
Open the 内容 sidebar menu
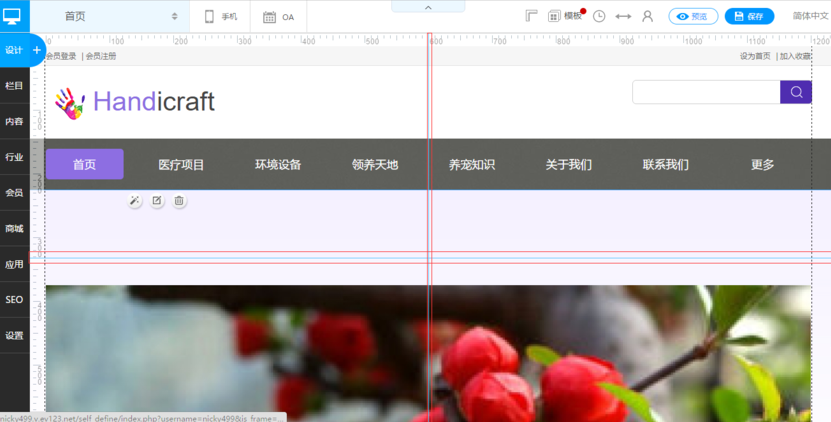click(x=14, y=121)
